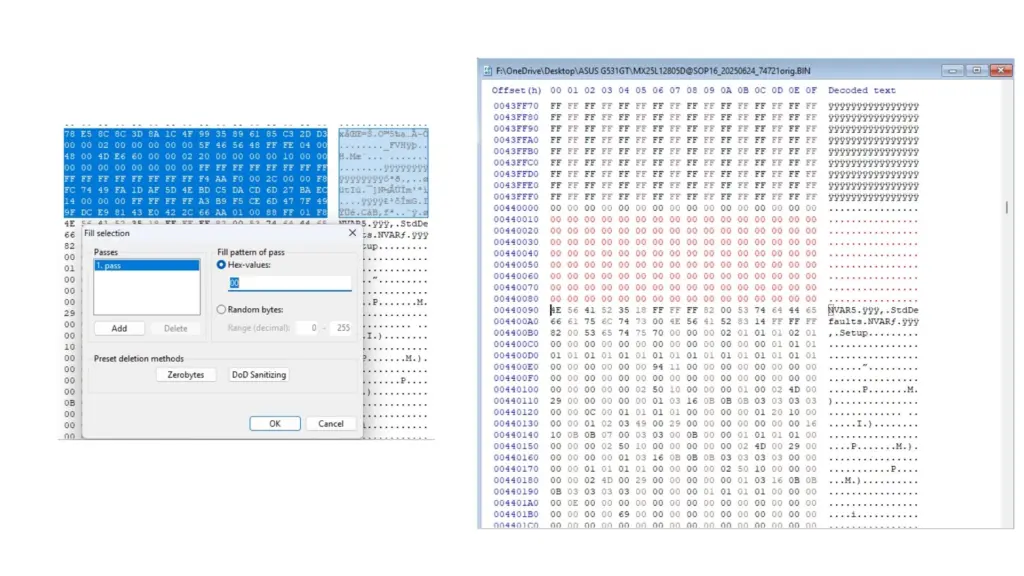The image size is (1024, 576).
Task: Click offset 004400E0 row label
Action: (516, 366)
